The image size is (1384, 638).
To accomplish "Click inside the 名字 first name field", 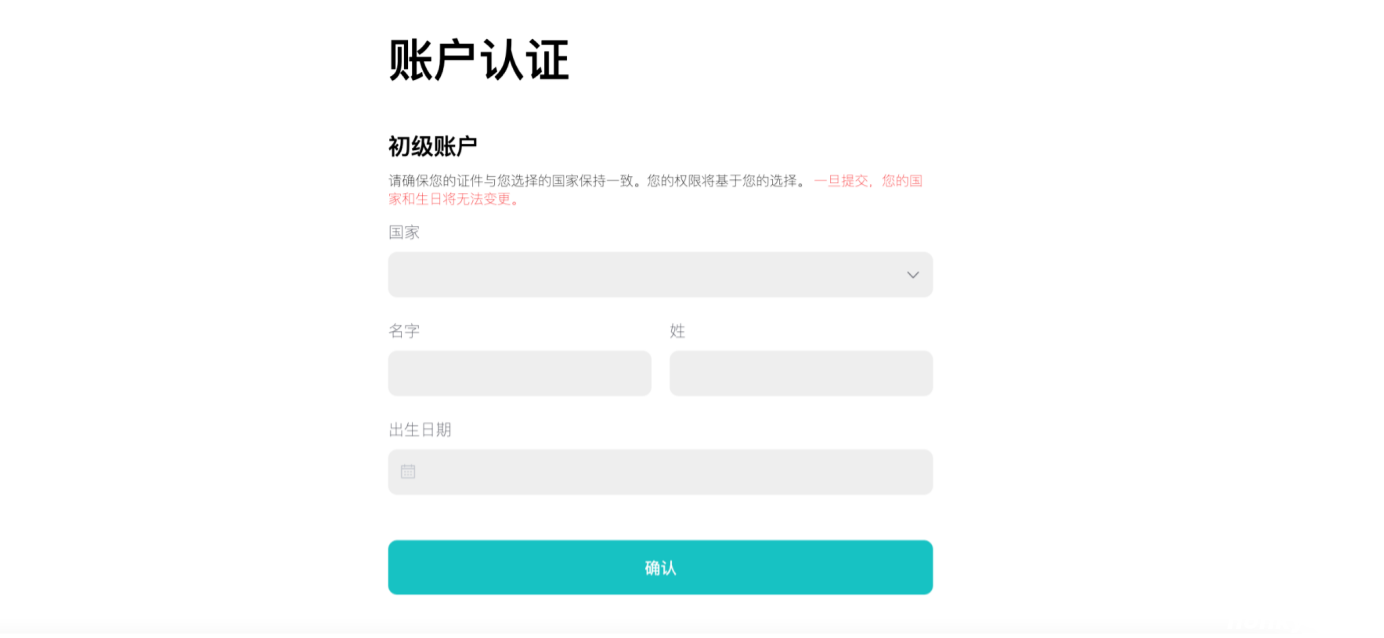I will pyautogui.click(x=519, y=373).
